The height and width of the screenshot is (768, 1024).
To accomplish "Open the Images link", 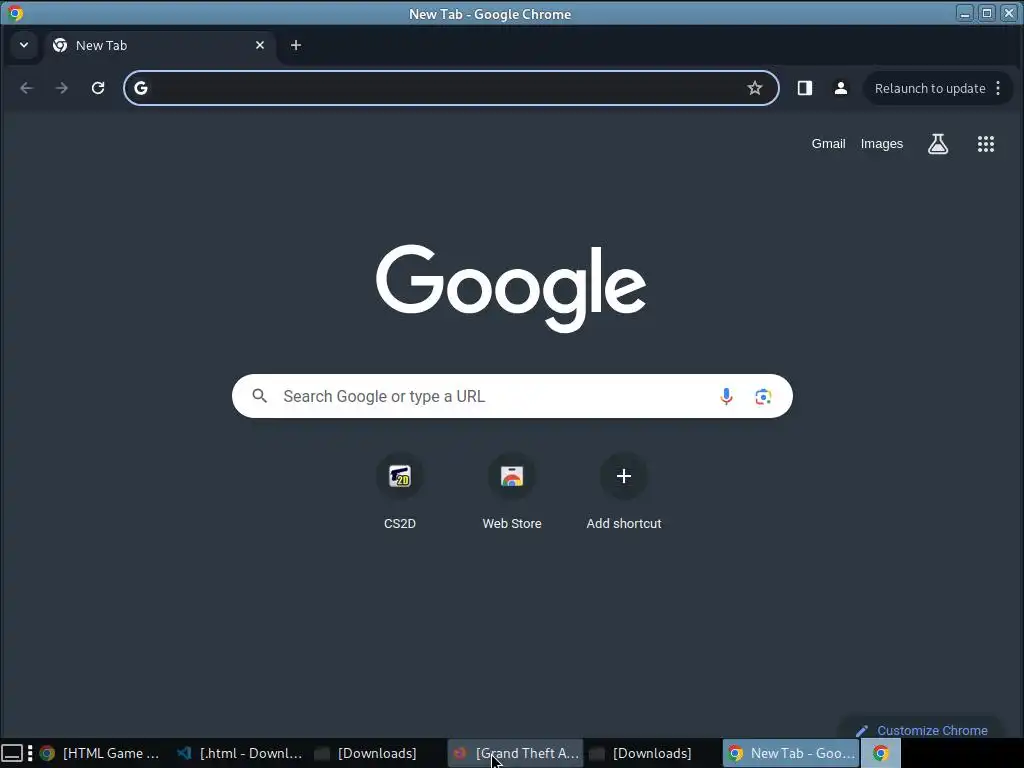I will (x=882, y=144).
